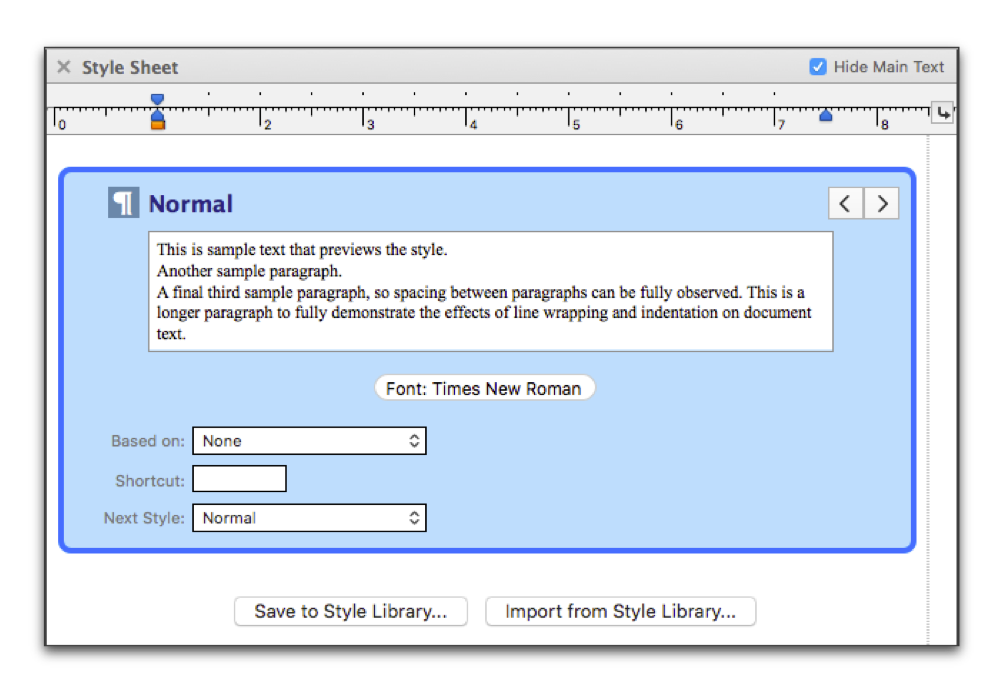
Task: Click the paragraph style icon beside Normal
Action: point(123,203)
